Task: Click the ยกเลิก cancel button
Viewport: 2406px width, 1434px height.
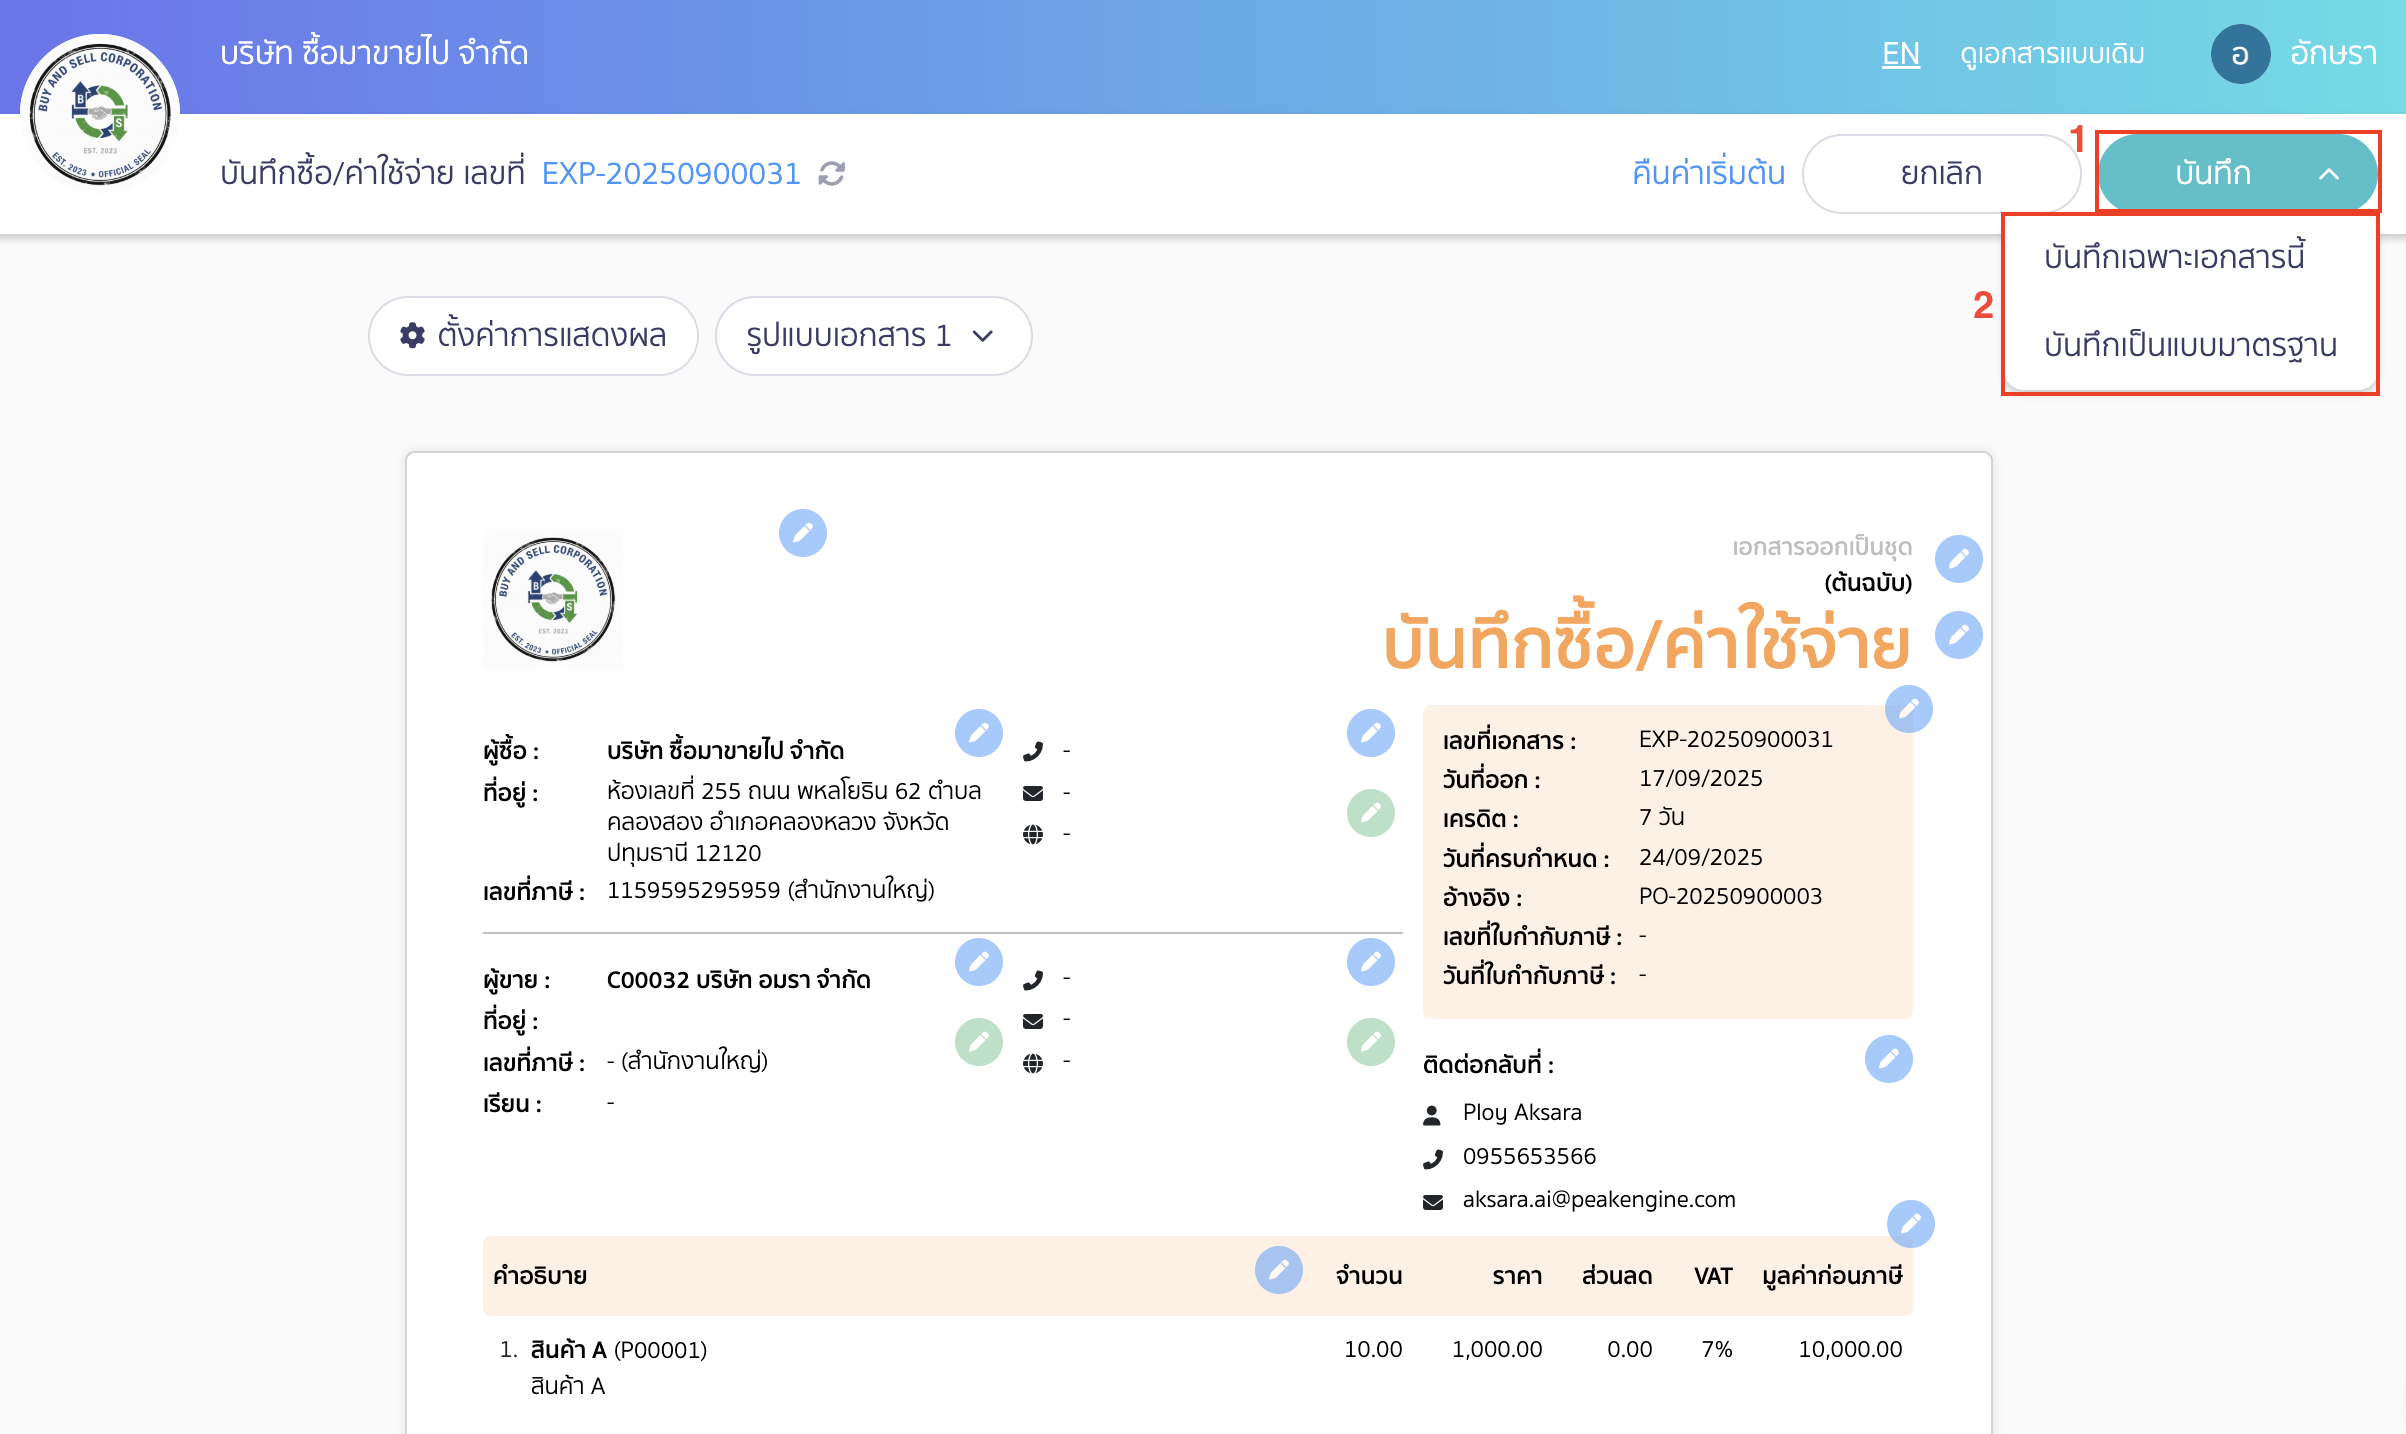Action: [1940, 174]
